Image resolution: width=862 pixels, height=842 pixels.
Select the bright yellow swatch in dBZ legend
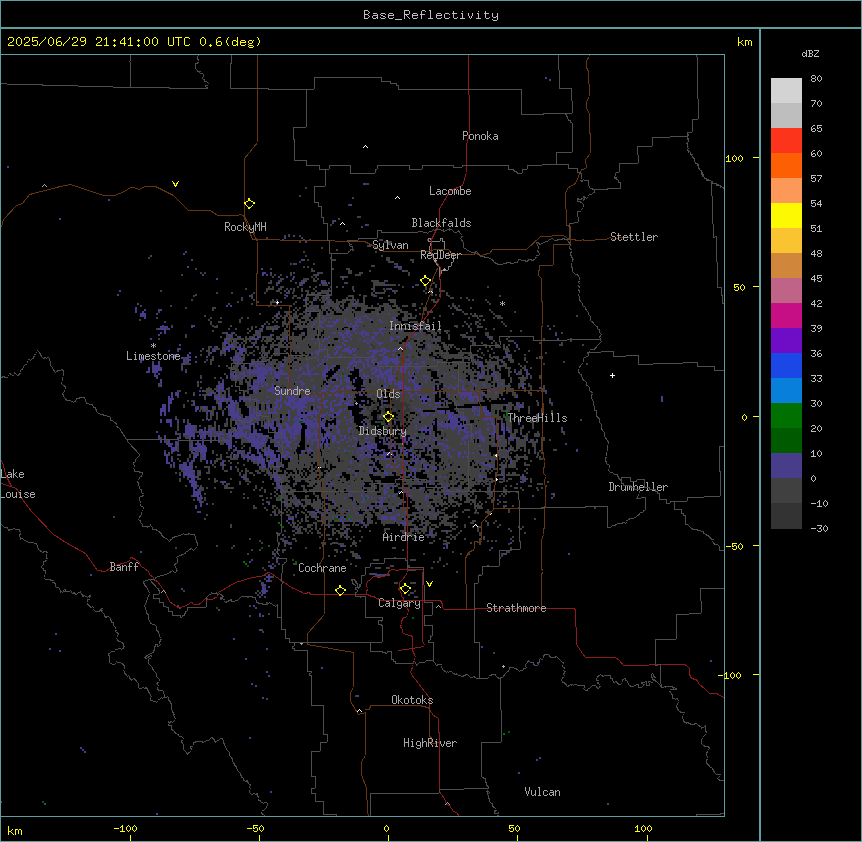[786, 215]
